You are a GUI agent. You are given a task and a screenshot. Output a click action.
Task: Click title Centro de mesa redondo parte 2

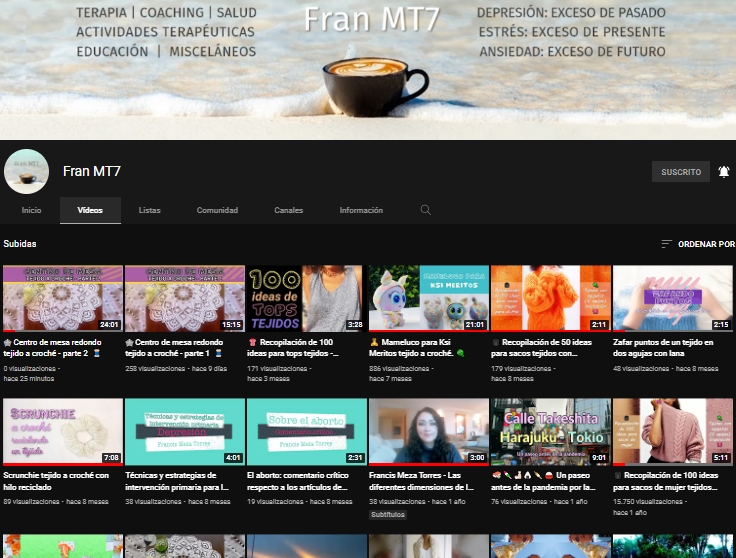53,348
